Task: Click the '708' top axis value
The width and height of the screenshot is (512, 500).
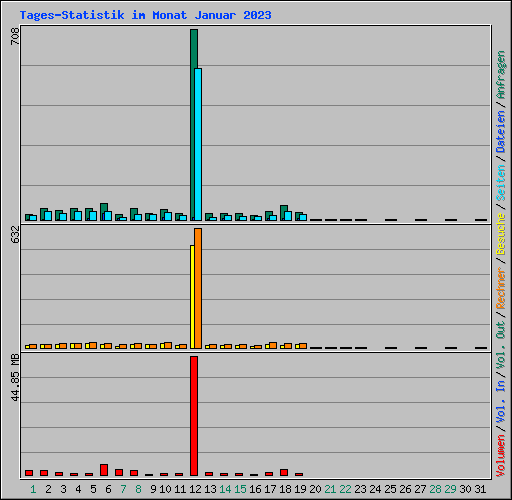Action: coord(15,36)
